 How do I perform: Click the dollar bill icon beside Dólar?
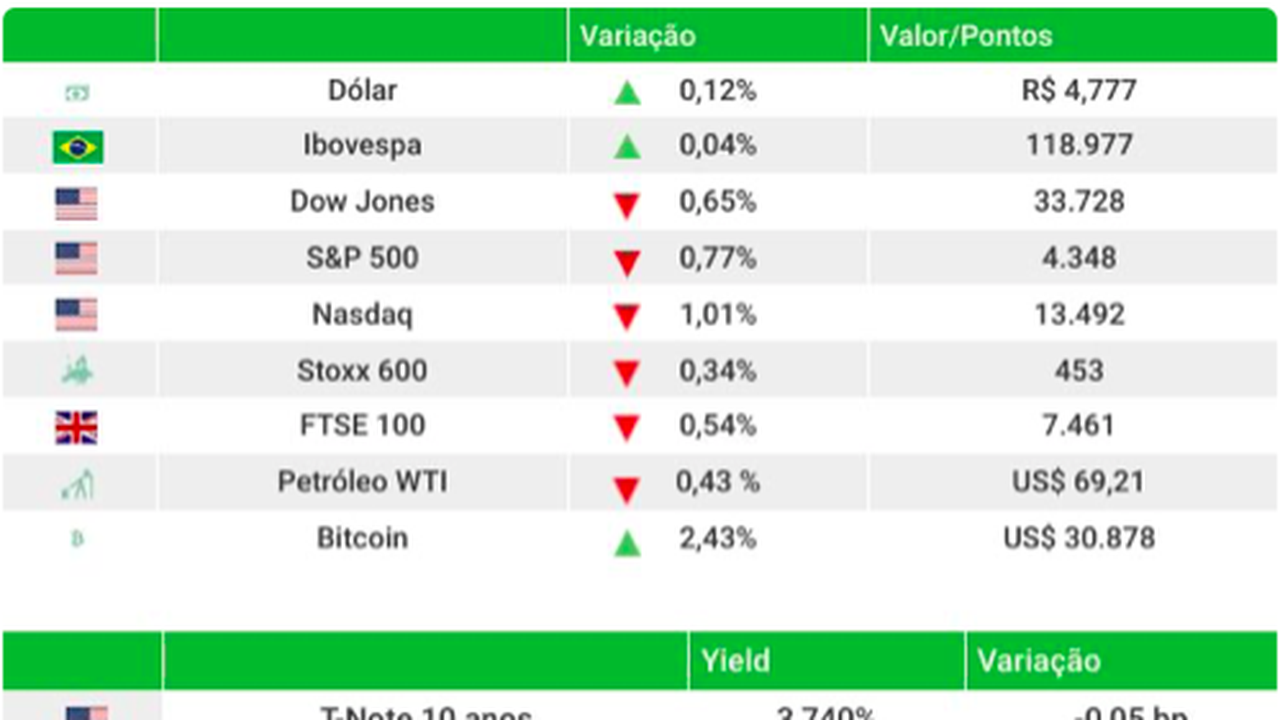77,93
